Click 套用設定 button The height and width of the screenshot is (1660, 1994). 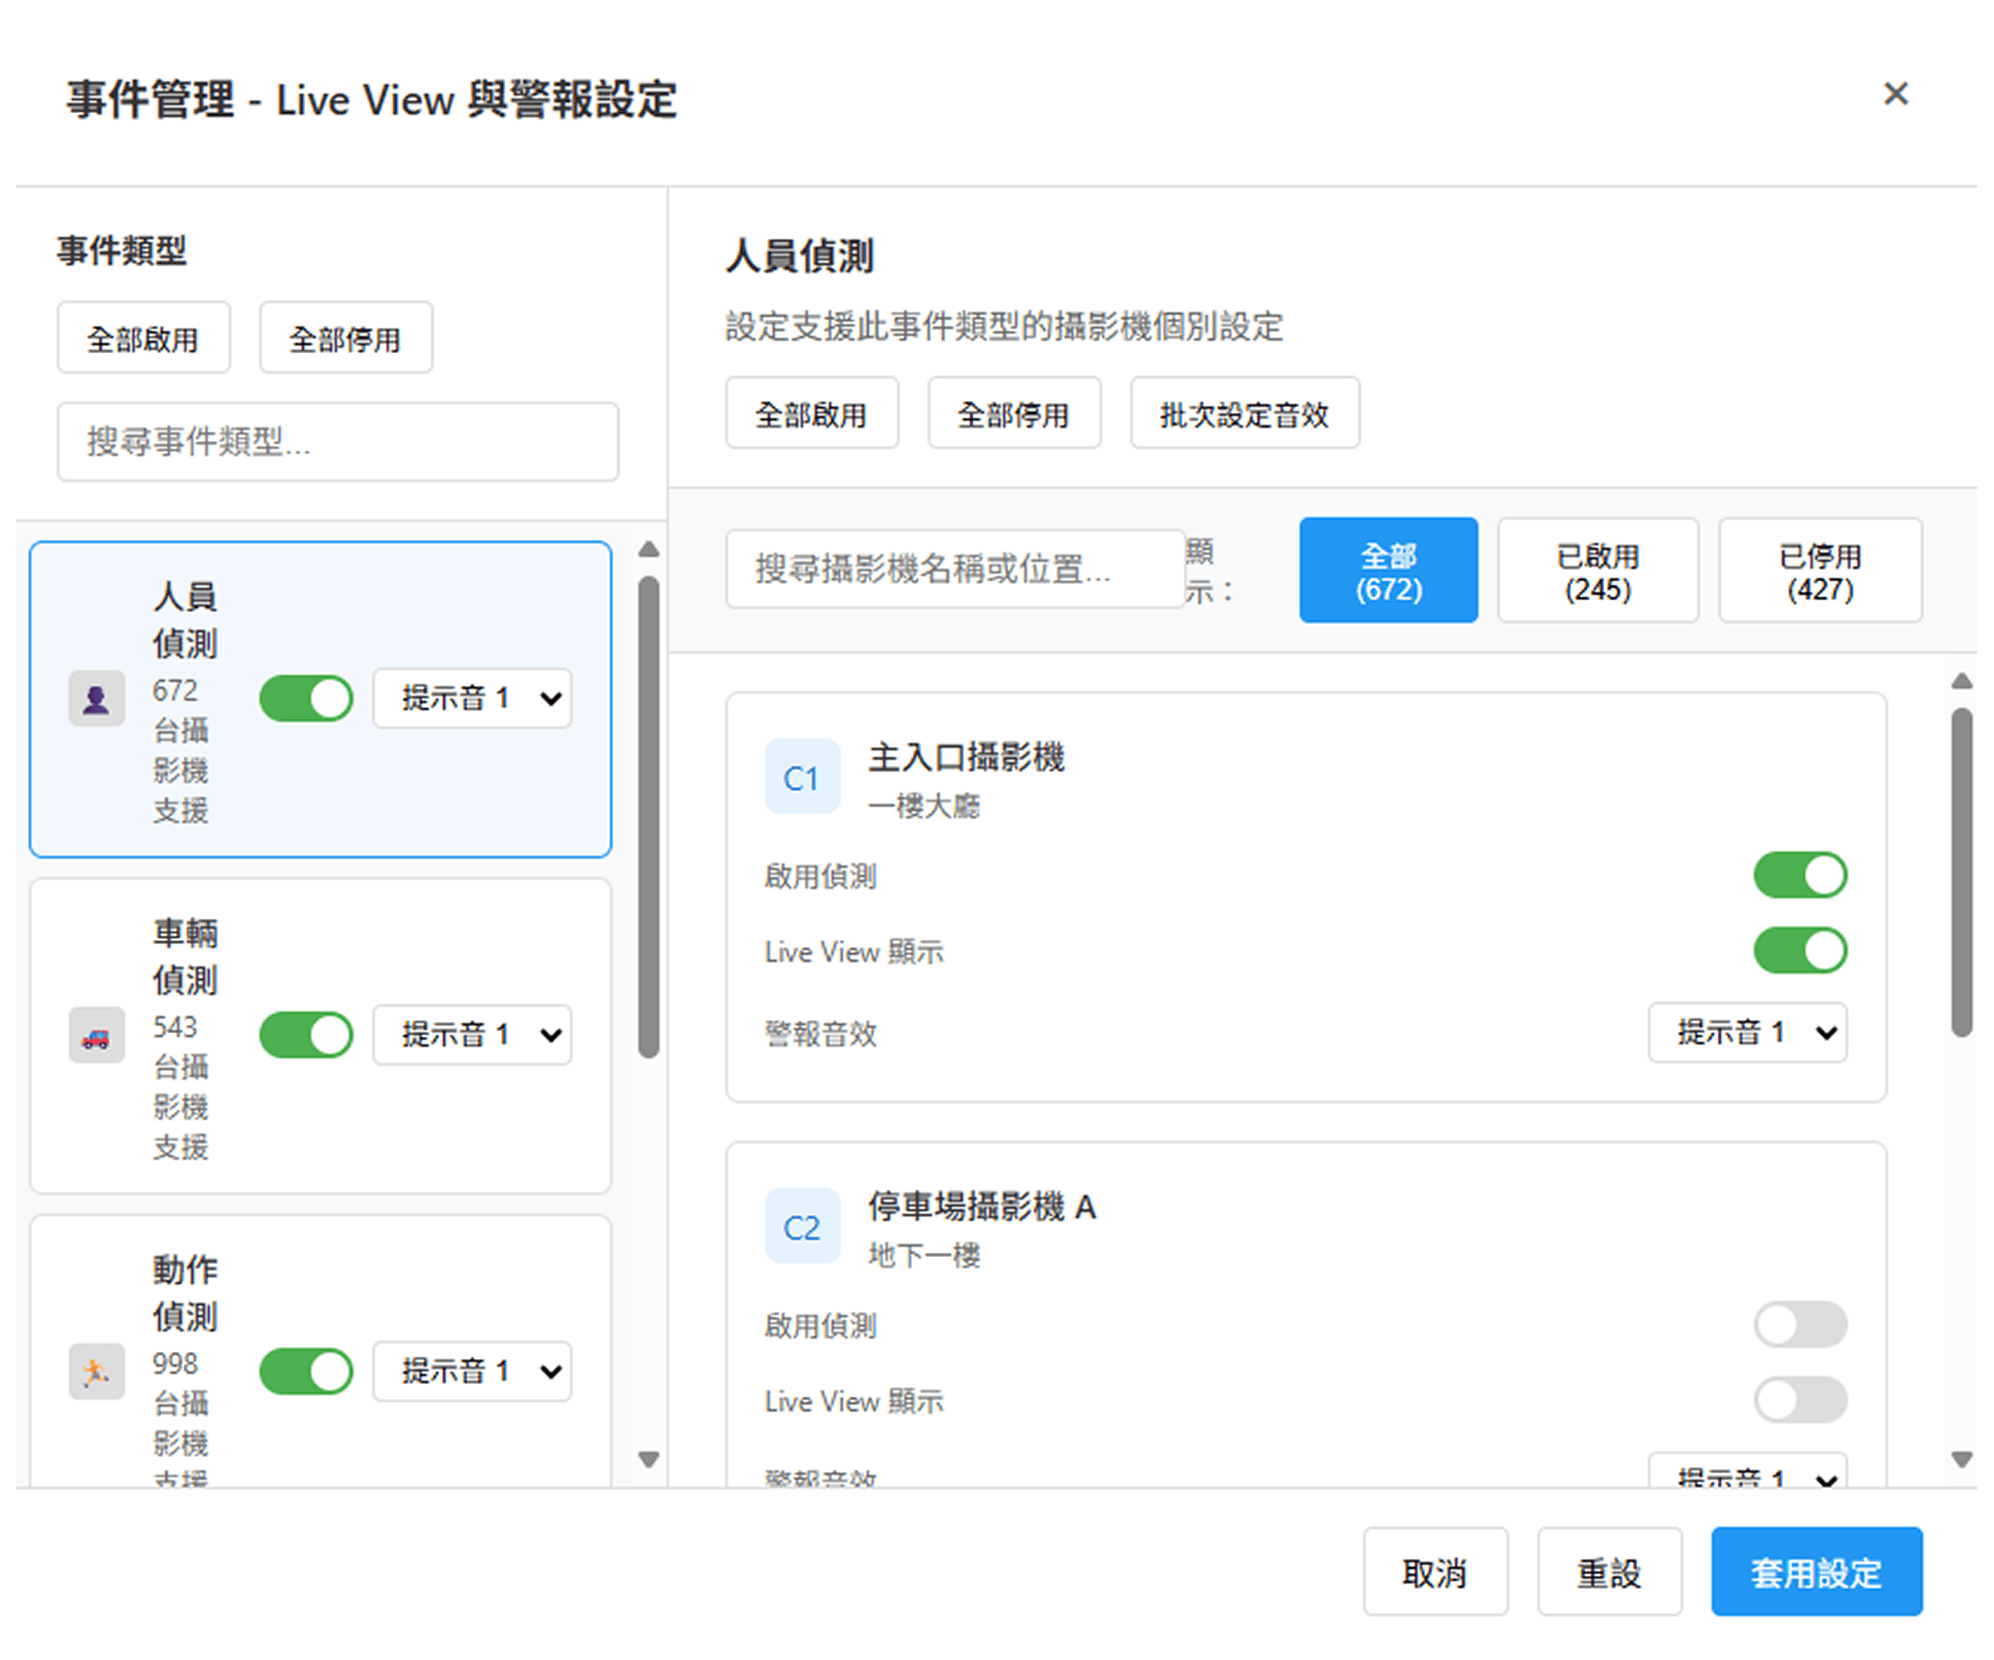pyautogui.click(x=1815, y=1572)
